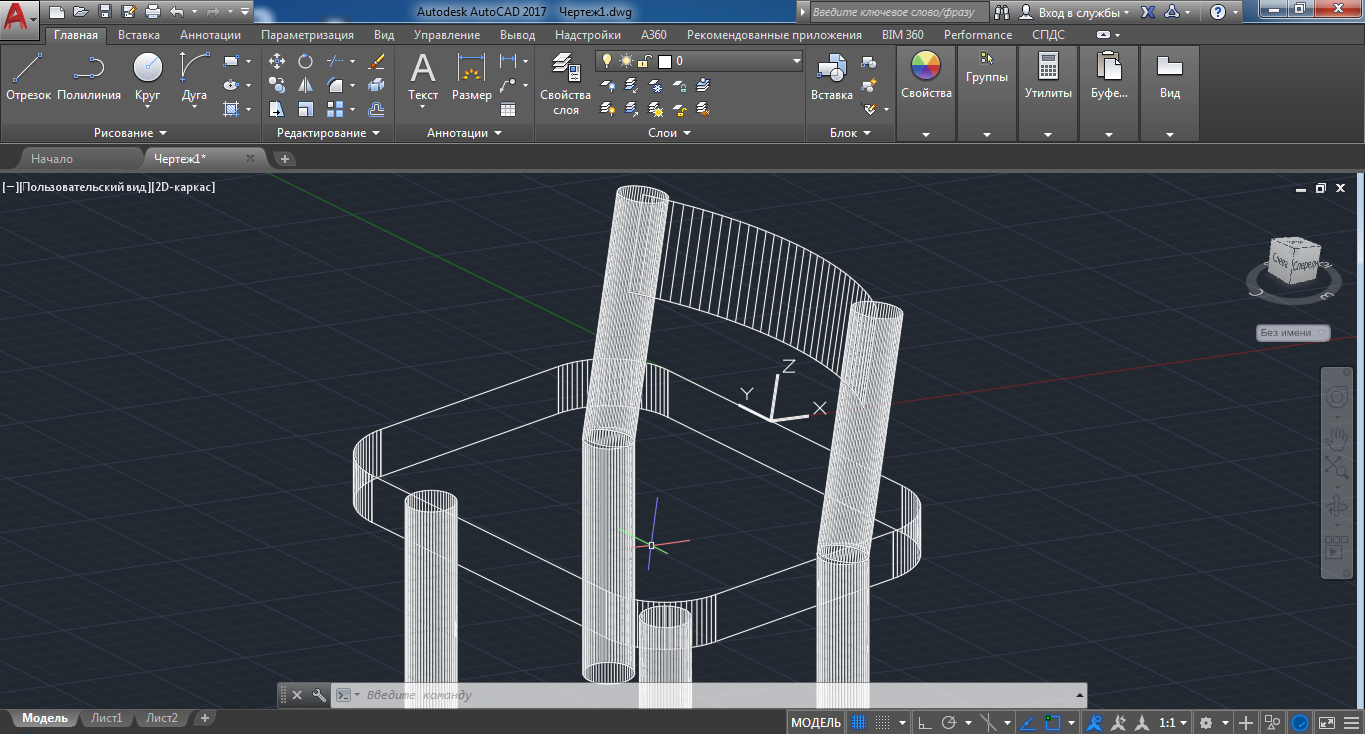Click the ViewCube in the viewport

pos(1294,261)
